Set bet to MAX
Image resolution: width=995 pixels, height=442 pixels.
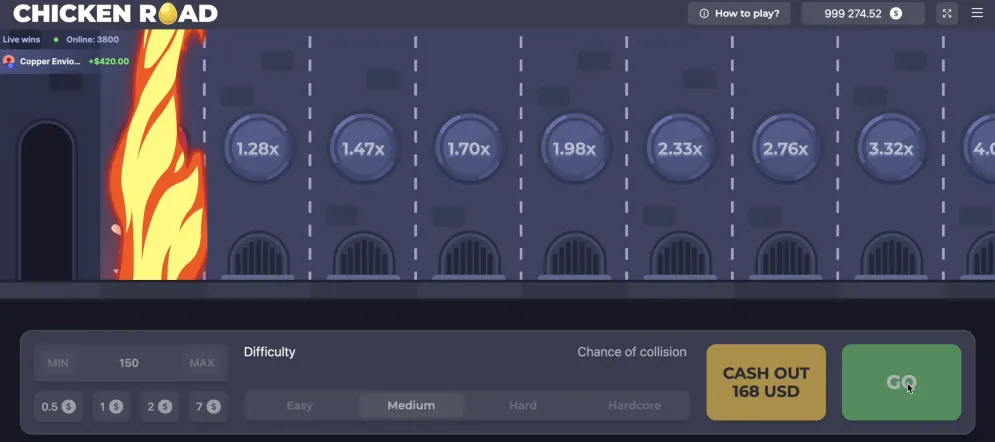202,363
